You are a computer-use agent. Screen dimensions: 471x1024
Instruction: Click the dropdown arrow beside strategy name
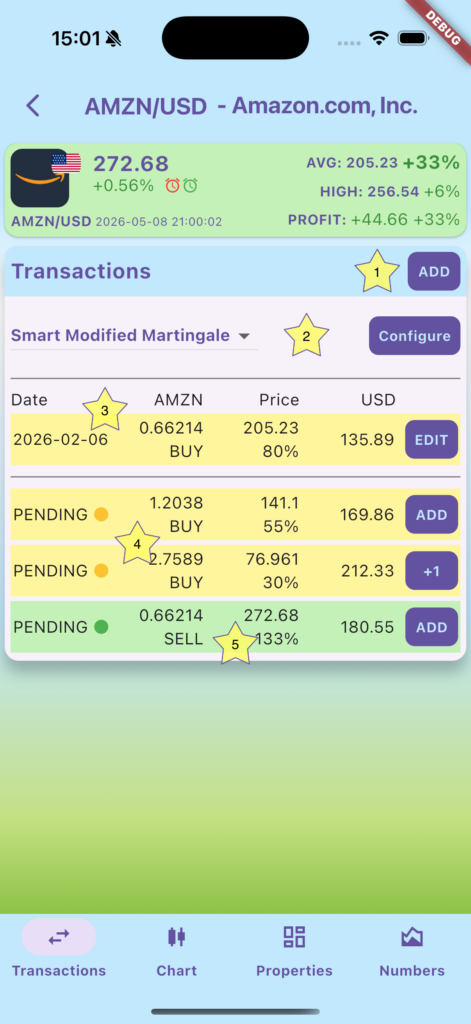click(244, 336)
